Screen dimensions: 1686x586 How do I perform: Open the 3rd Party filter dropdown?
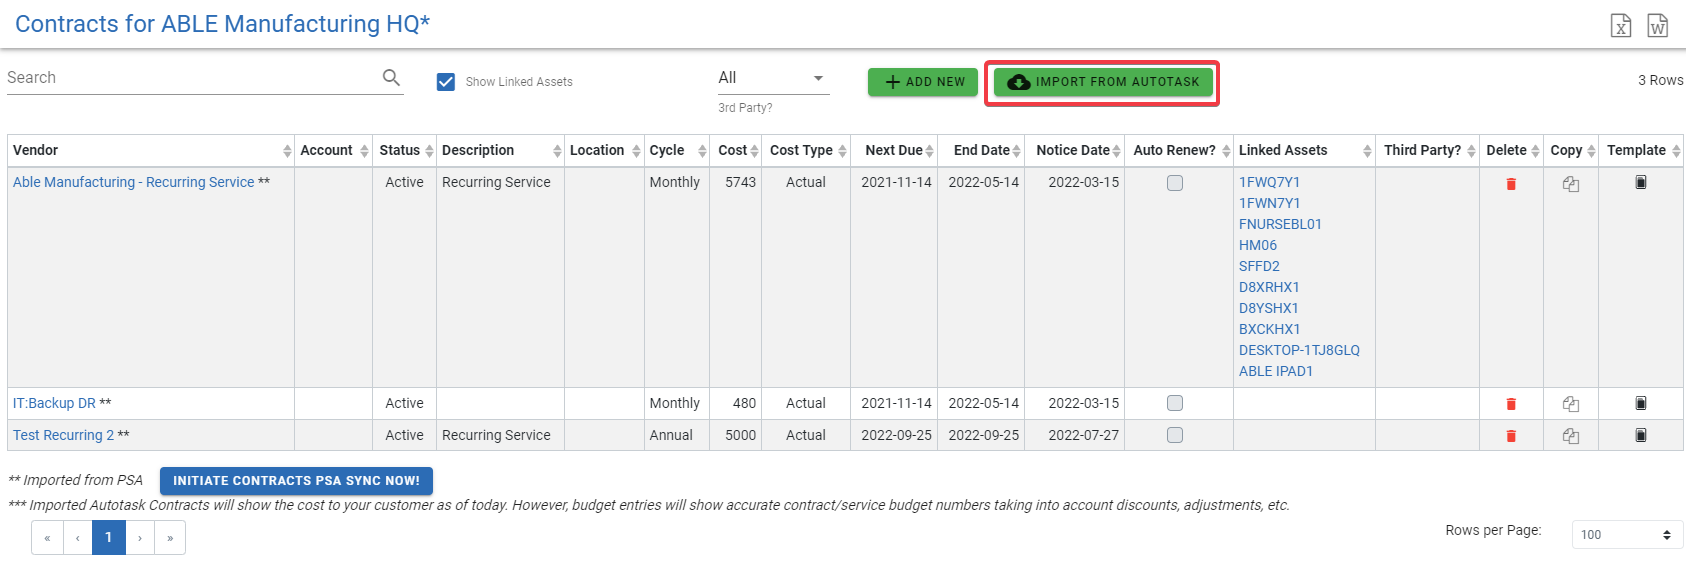point(773,78)
